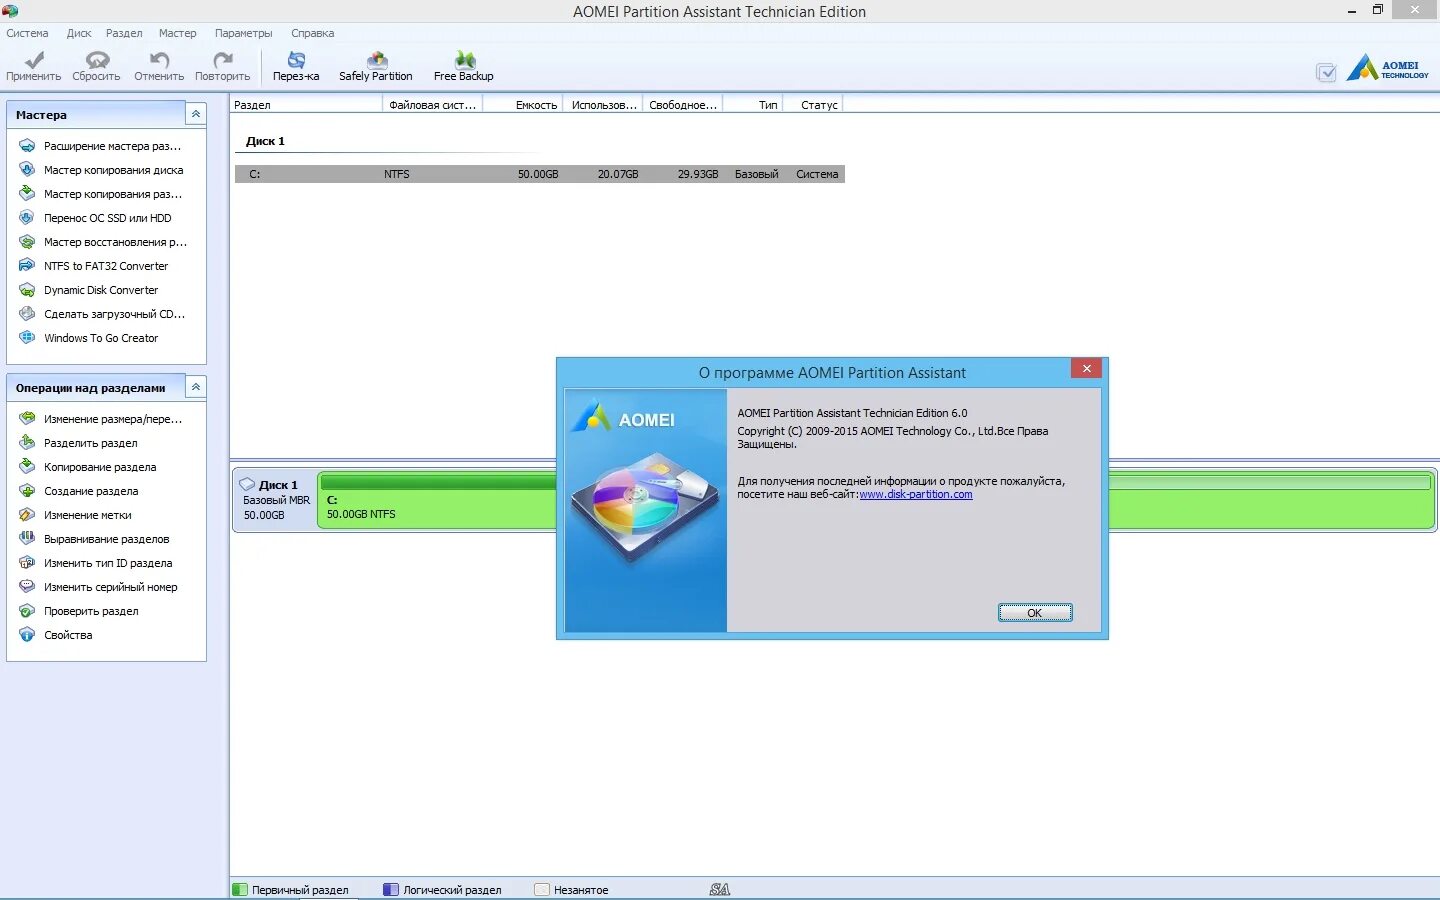Select the C: NTFS partition row
1440x900 pixels.
coord(540,174)
